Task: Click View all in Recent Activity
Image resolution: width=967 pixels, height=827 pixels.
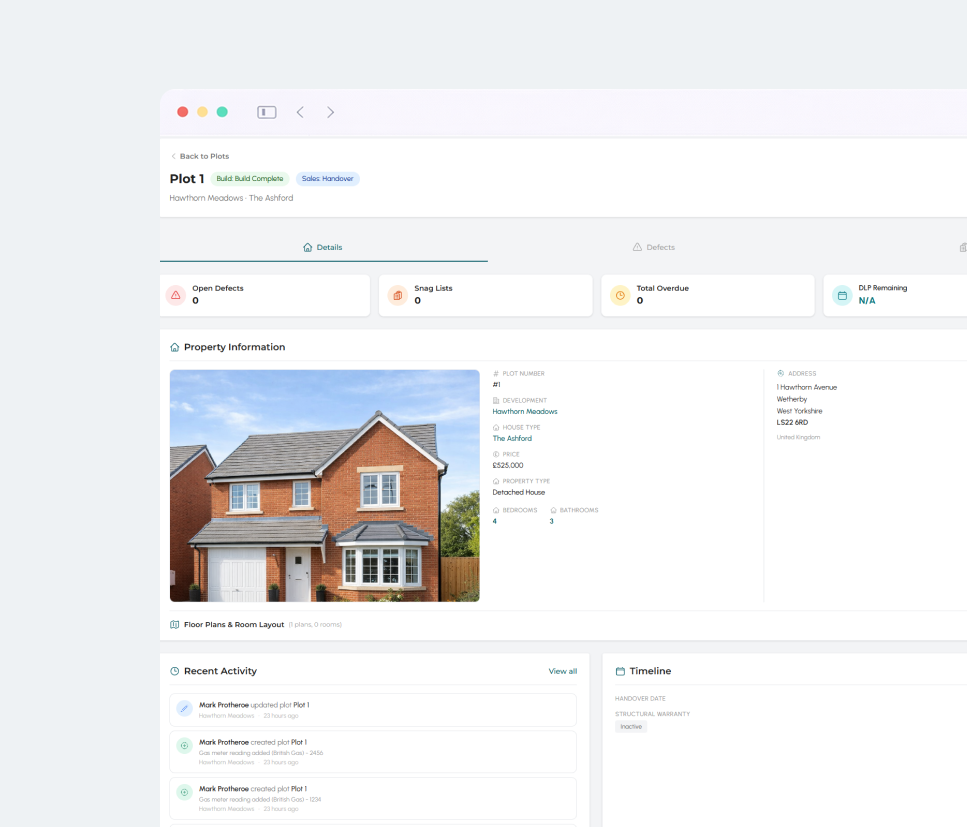Action: pyautogui.click(x=562, y=671)
